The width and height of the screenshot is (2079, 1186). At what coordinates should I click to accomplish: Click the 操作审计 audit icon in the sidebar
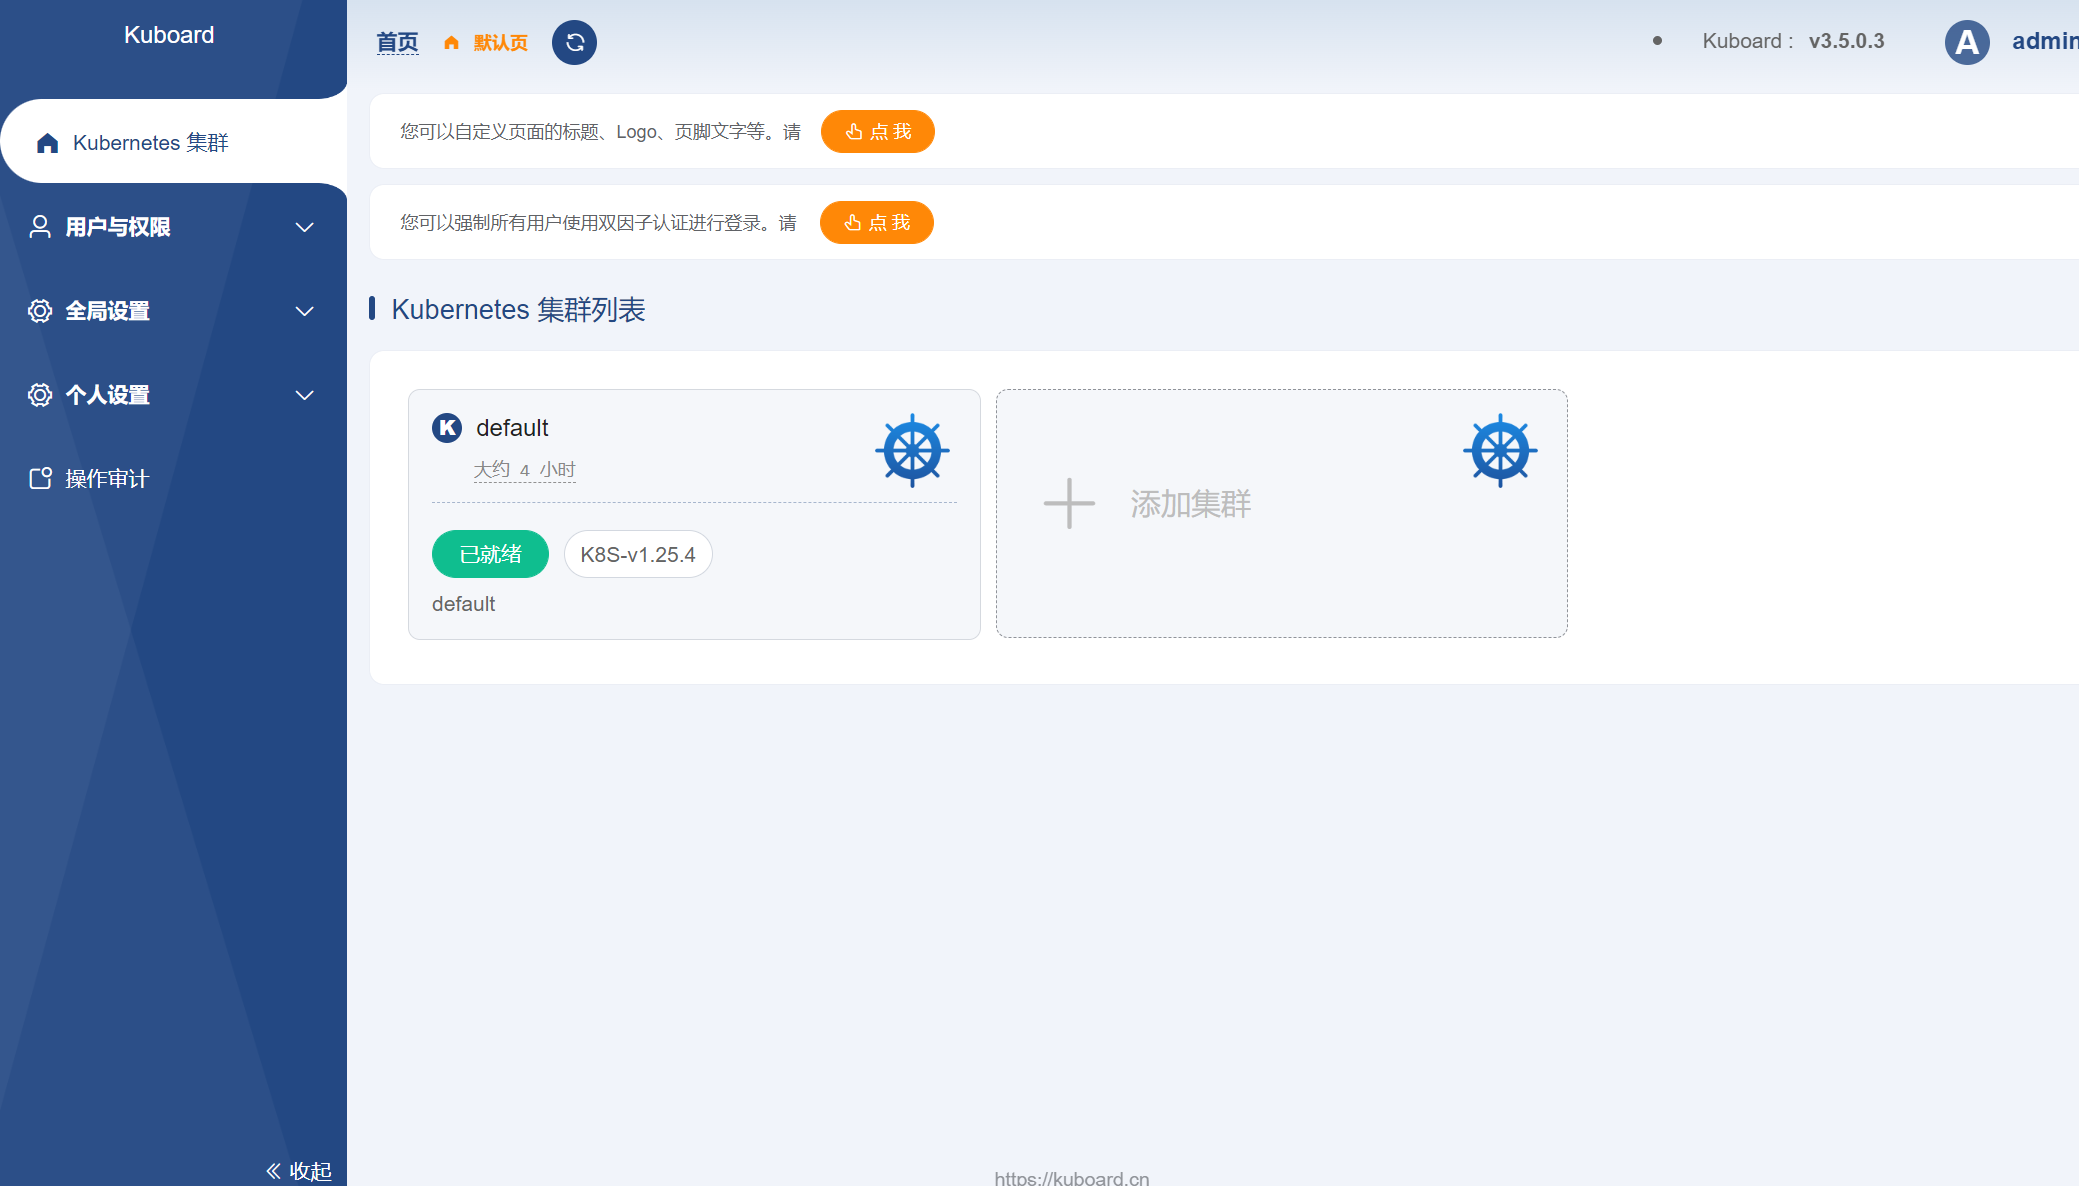click(40, 479)
